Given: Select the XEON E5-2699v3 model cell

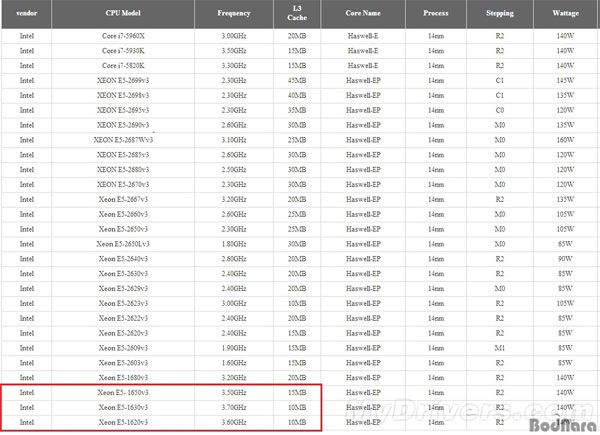Looking at the screenshot, I should [x=123, y=81].
